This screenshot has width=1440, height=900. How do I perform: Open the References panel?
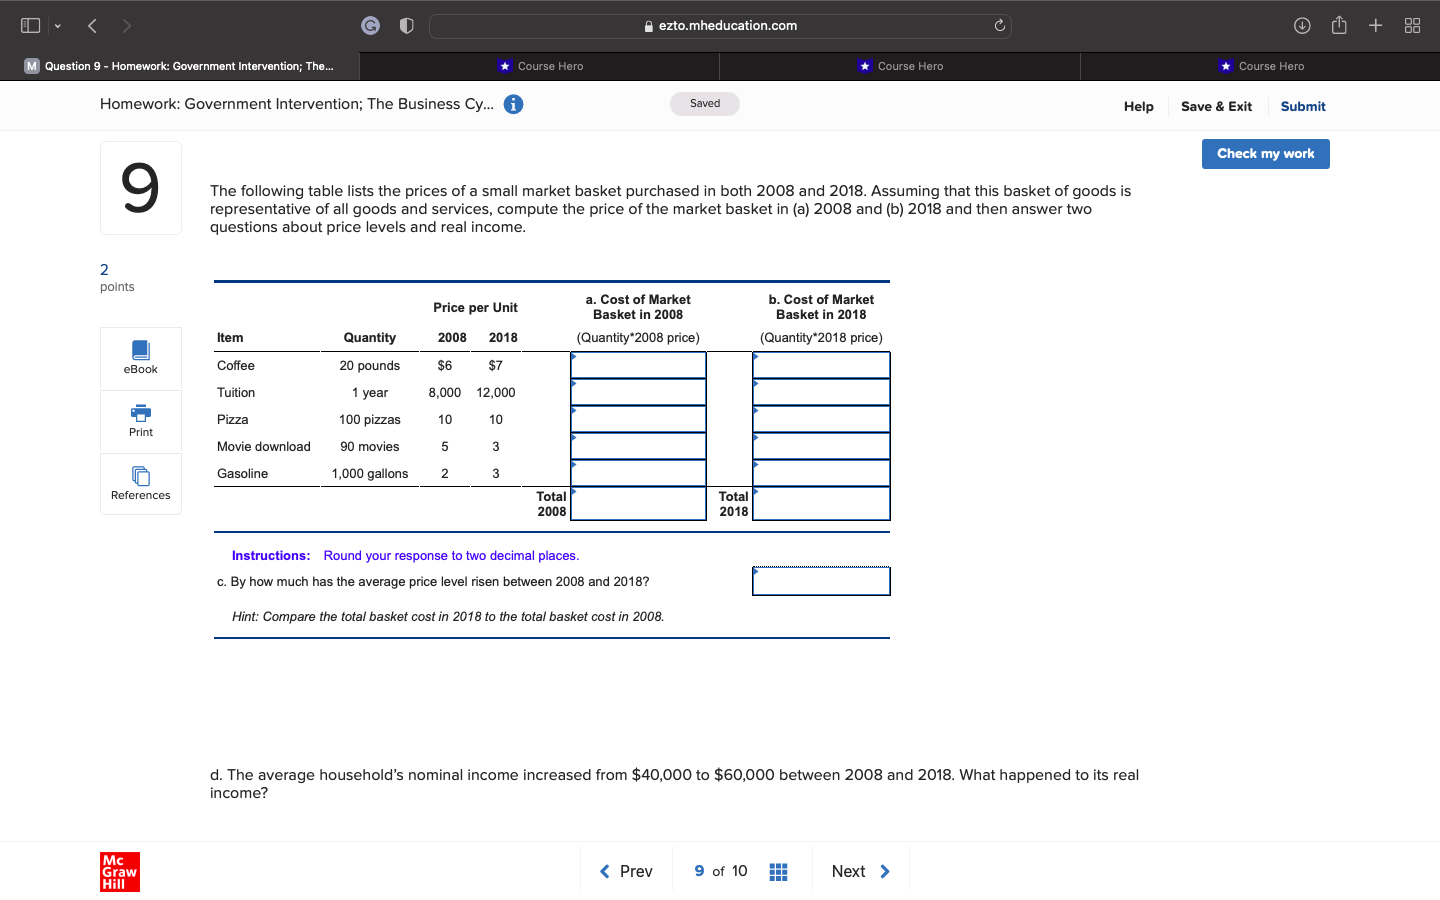click(x=140, y=483)
